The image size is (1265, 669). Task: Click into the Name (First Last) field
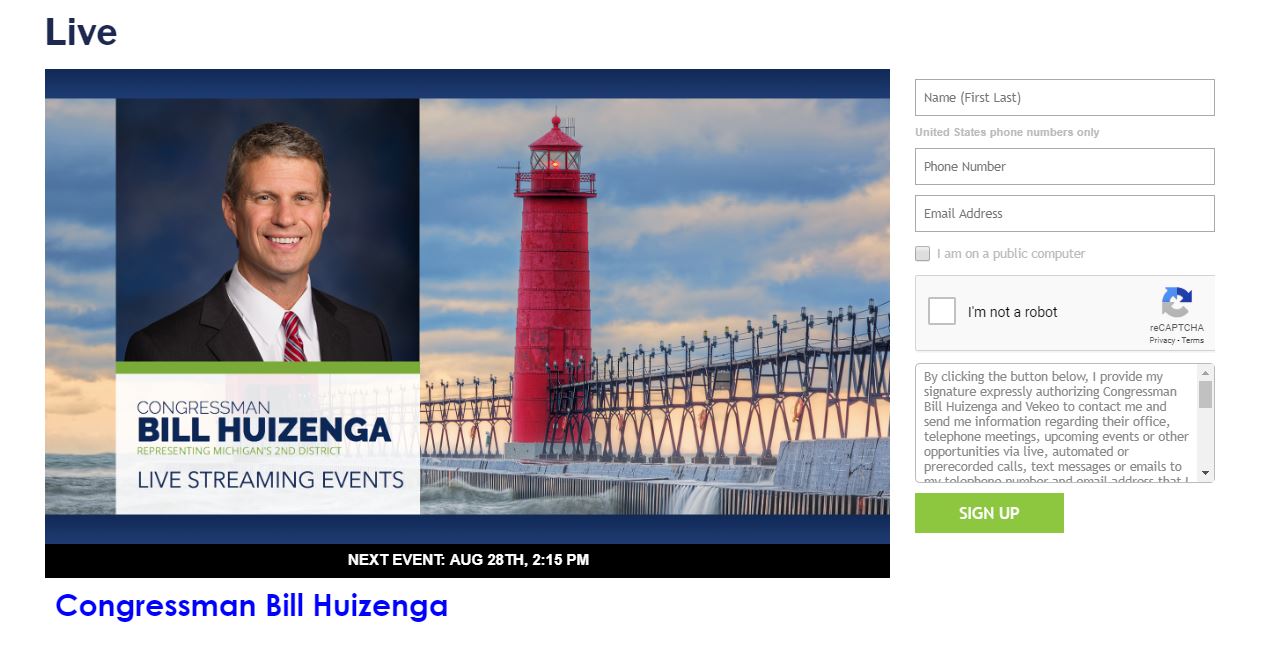click(x=1064, y=98)
